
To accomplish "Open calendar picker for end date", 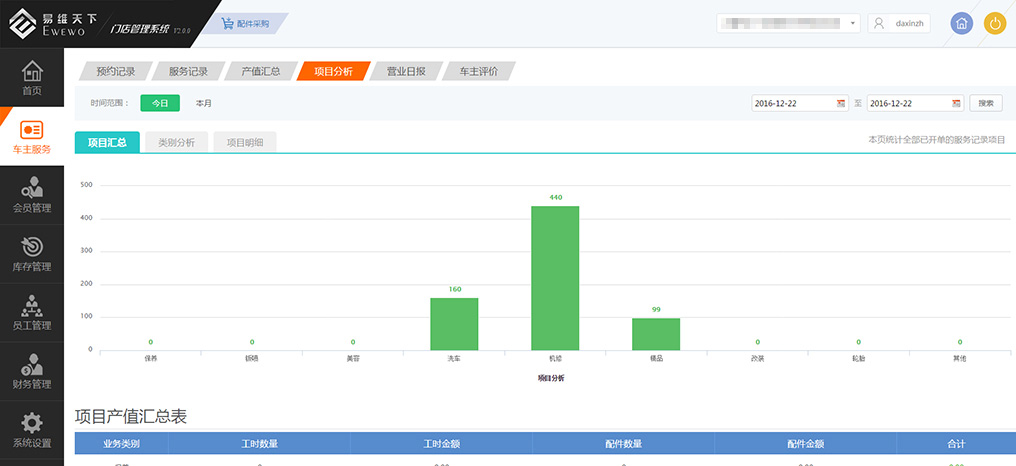I will coord(957,103).
